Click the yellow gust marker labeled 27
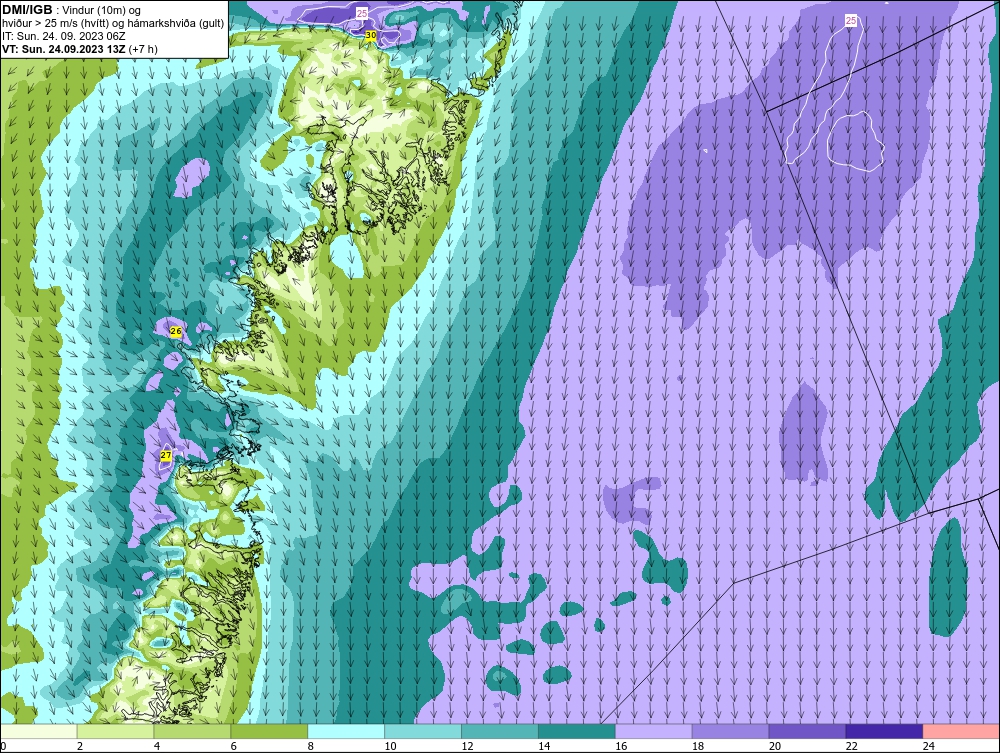 (166, 455)
